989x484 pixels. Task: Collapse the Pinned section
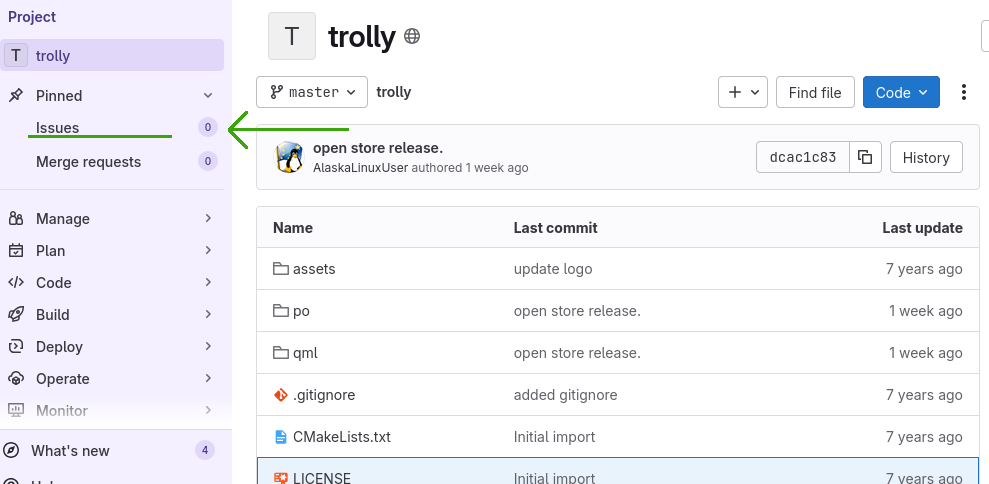[208, 96]
